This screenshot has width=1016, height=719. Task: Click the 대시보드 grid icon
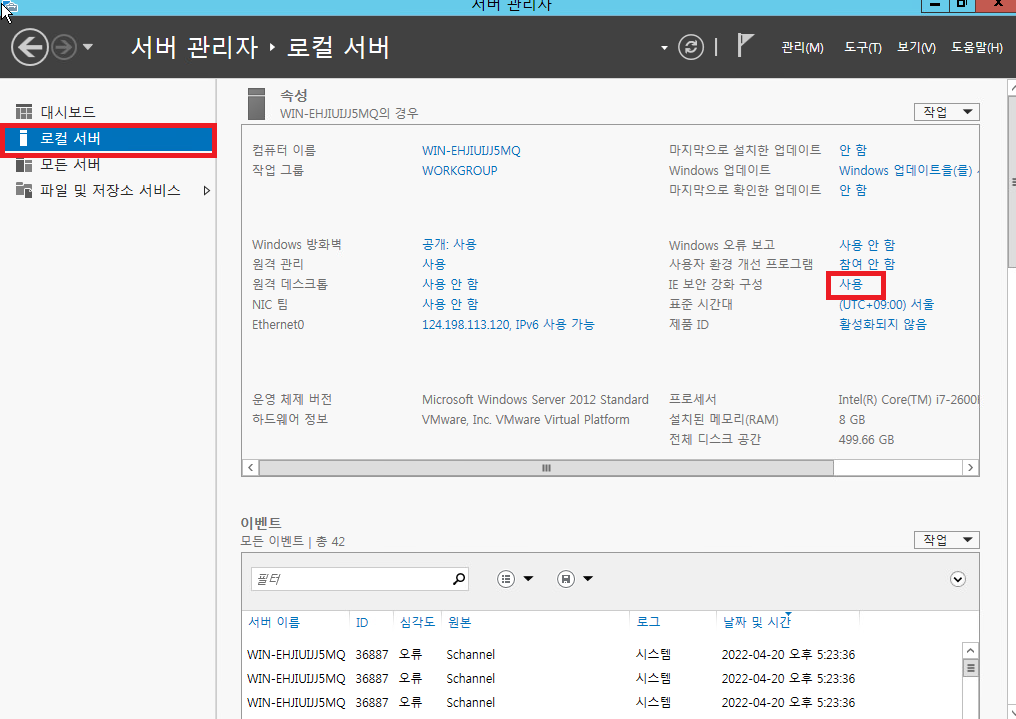pyautogui.click(x=24, y=112)
